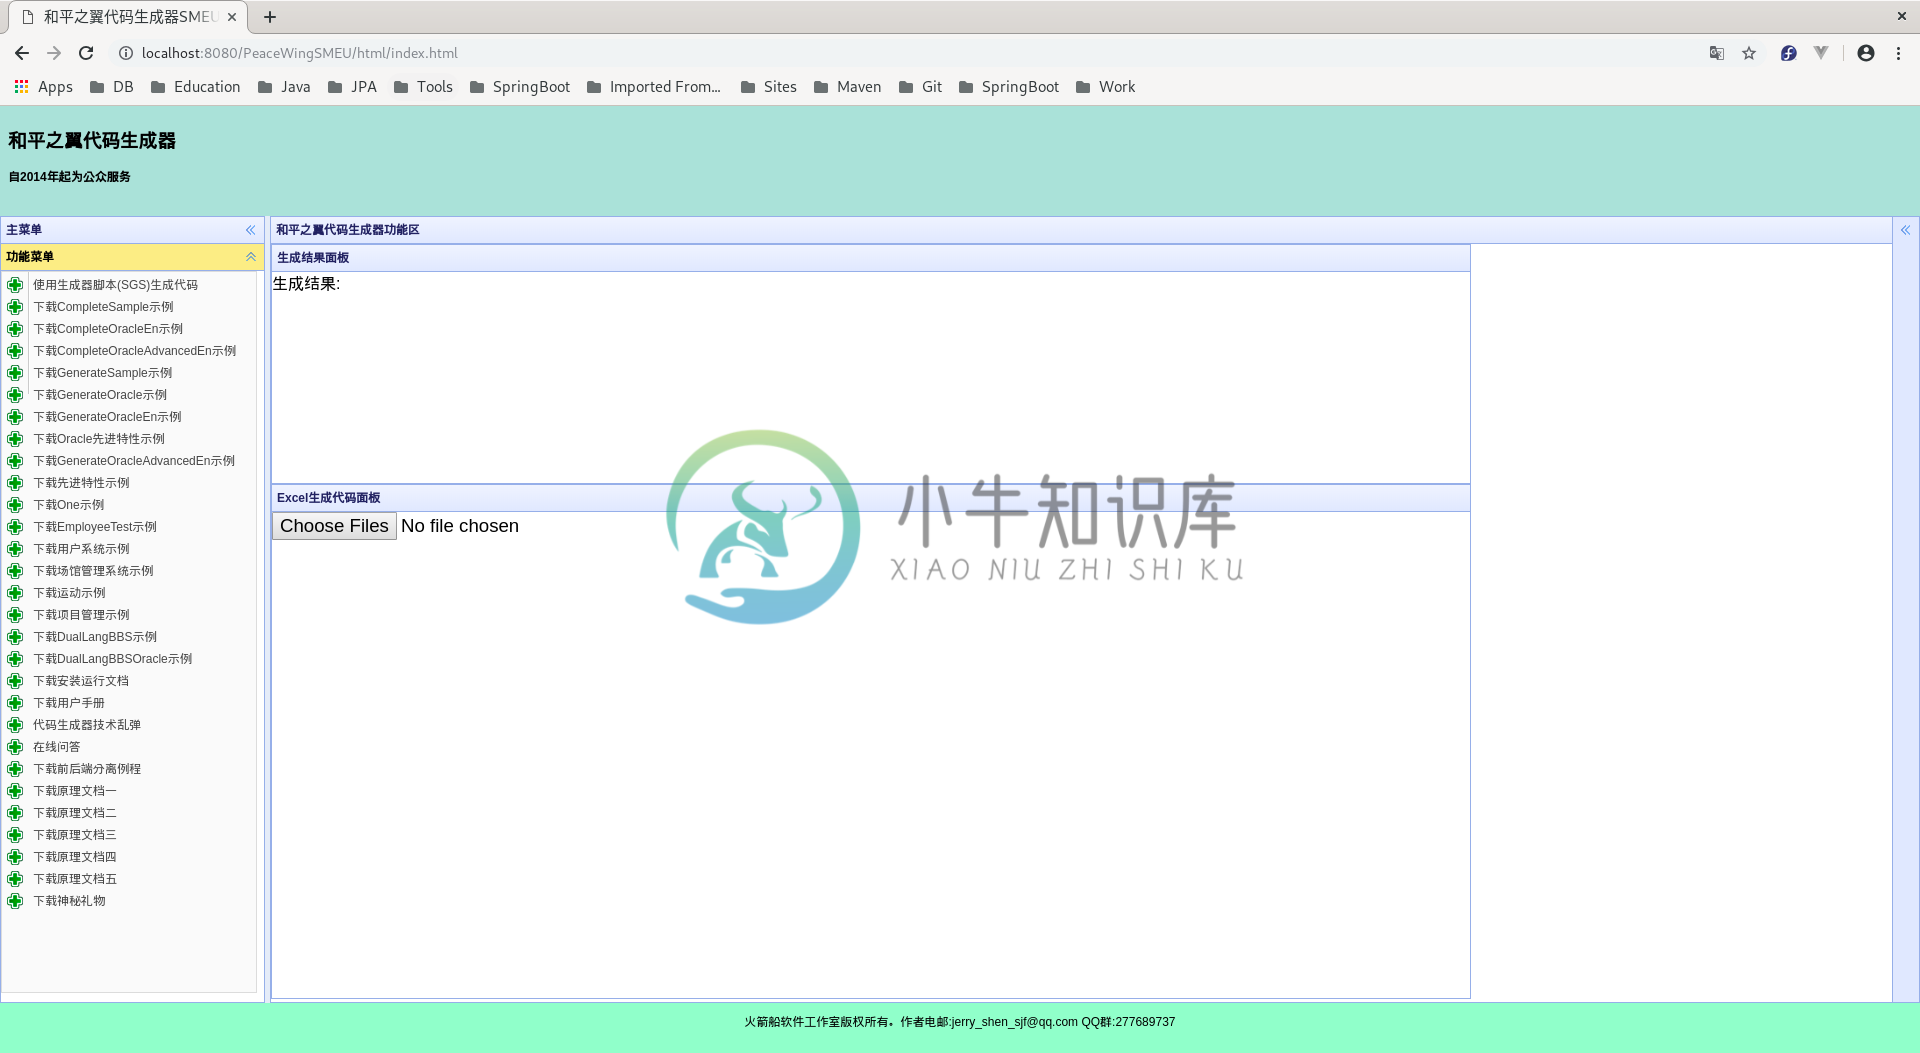Click green plus icon beside 下载用户系统示例
This screenshot has width=1920, height=1053.
15,549
